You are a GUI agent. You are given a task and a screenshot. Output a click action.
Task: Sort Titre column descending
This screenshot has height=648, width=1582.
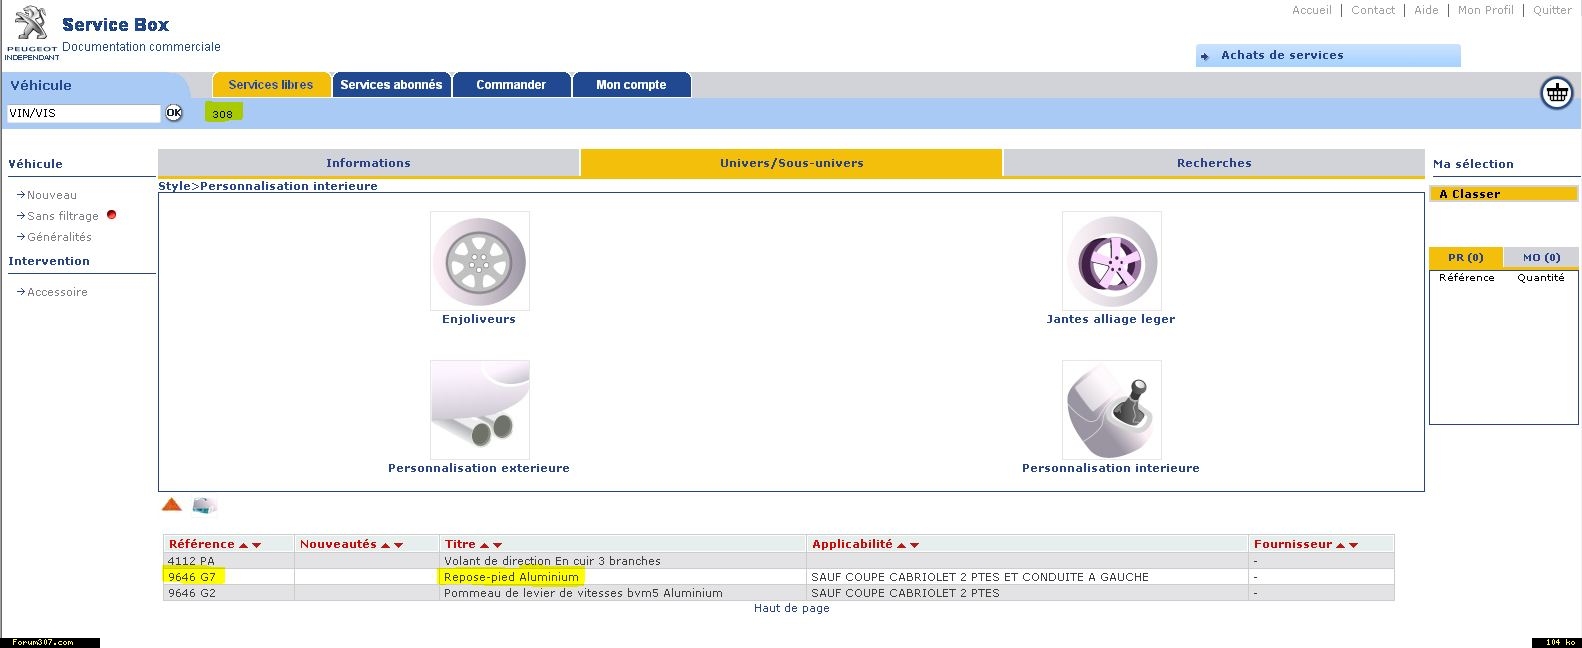coord(497,545)
